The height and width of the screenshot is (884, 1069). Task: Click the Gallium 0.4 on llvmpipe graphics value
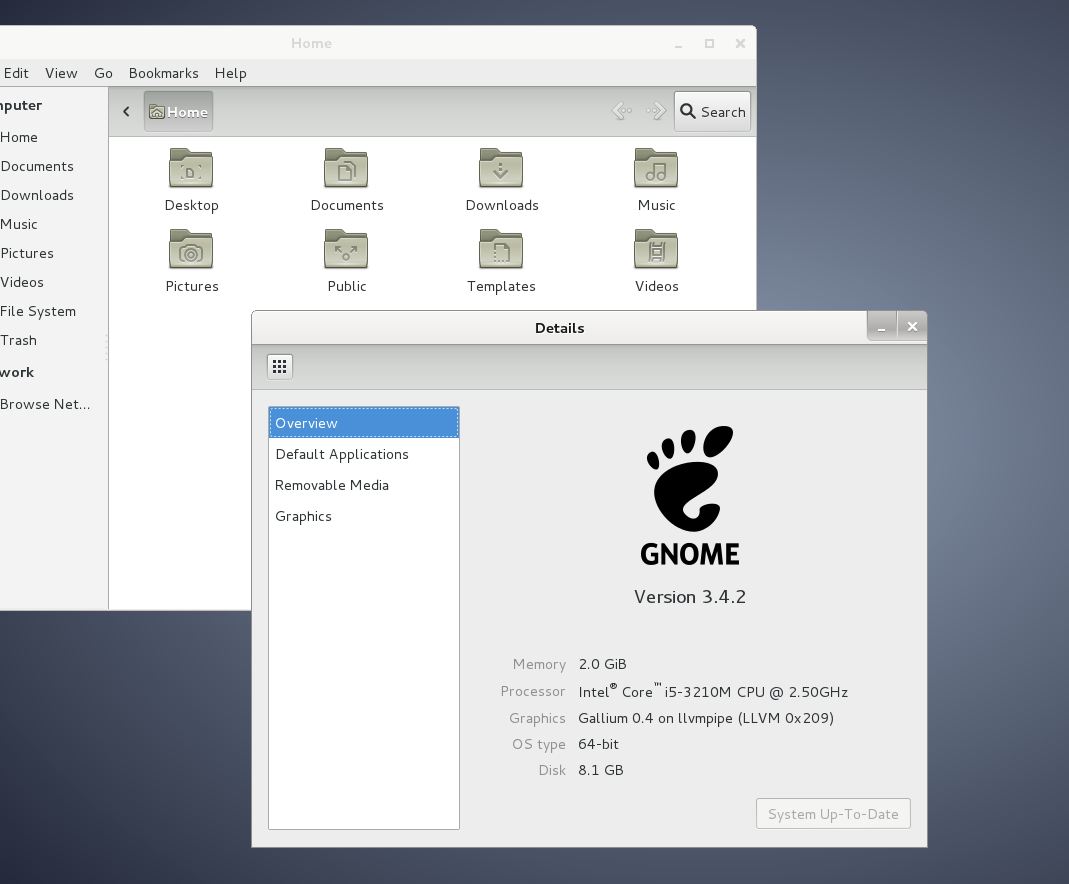click(706, 718)
